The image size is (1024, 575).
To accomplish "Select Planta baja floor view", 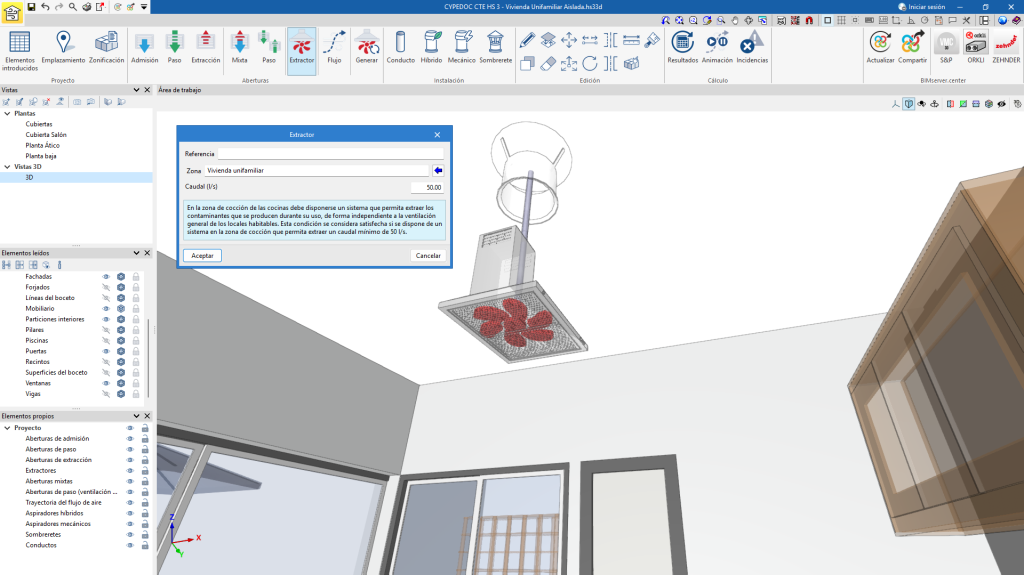I will click(40, 156).
